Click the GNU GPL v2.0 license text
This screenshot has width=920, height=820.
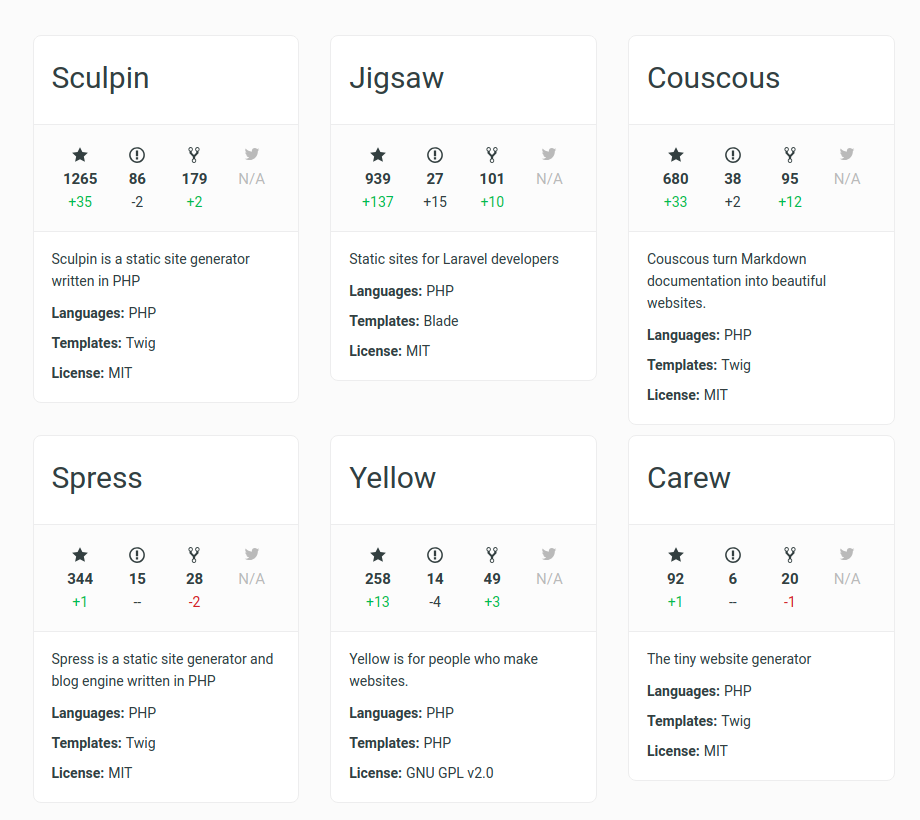pos(450,773)
